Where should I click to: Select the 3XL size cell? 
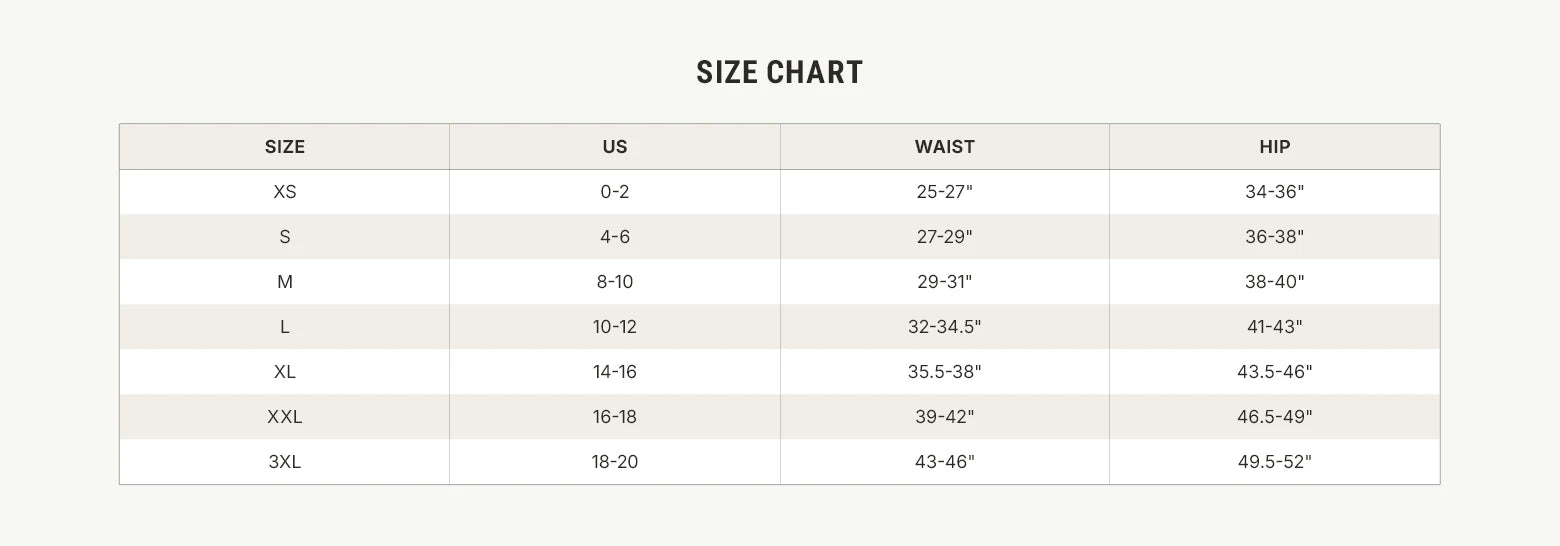coord(285,462)
